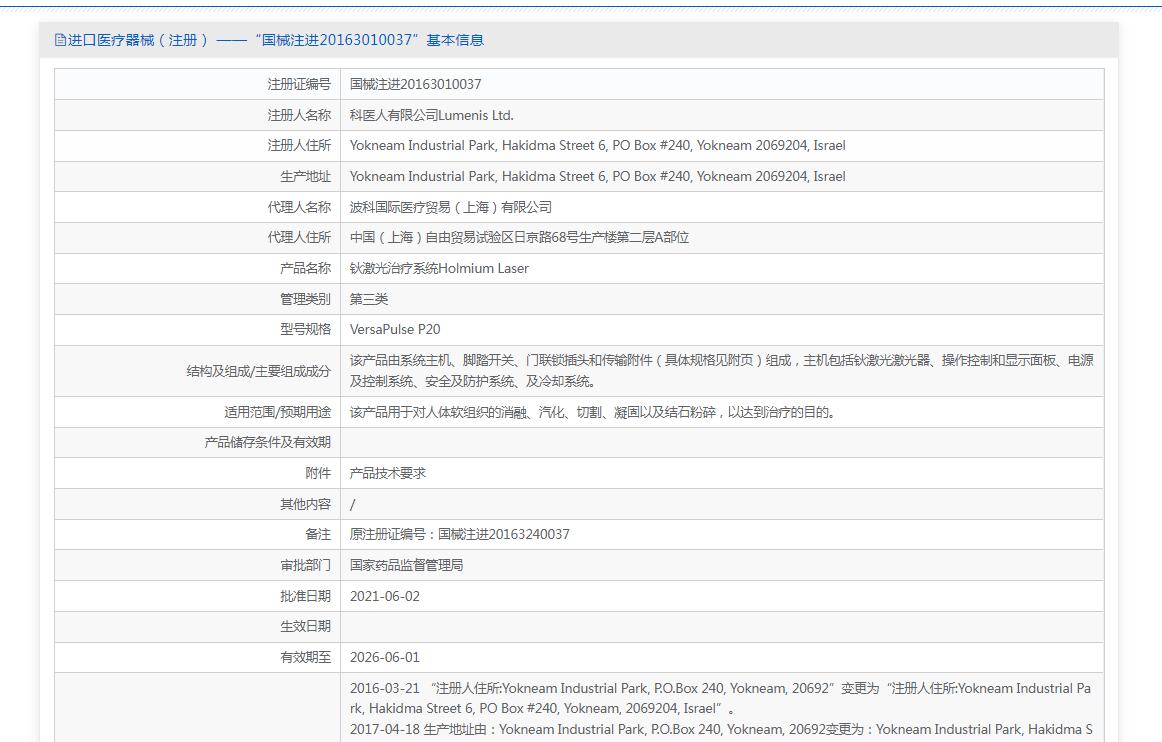Click approving department 国家药品监督管理局
The width and height of the screenshot is (1162, 742).
point(406,565)
